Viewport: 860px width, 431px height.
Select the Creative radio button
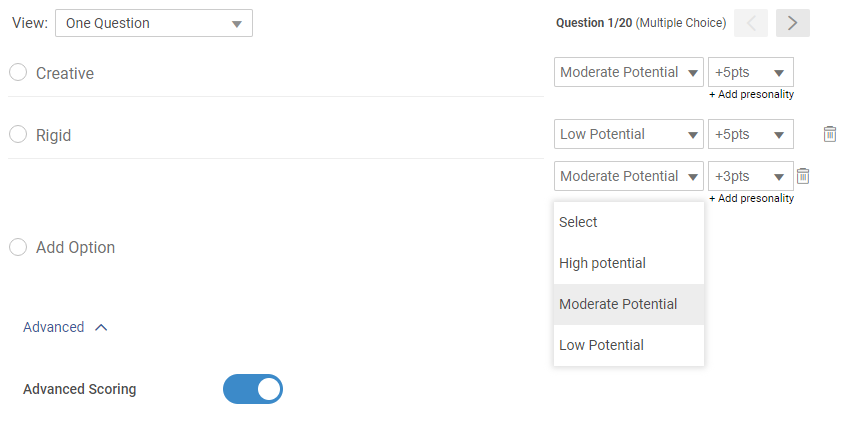click(18, 73)
